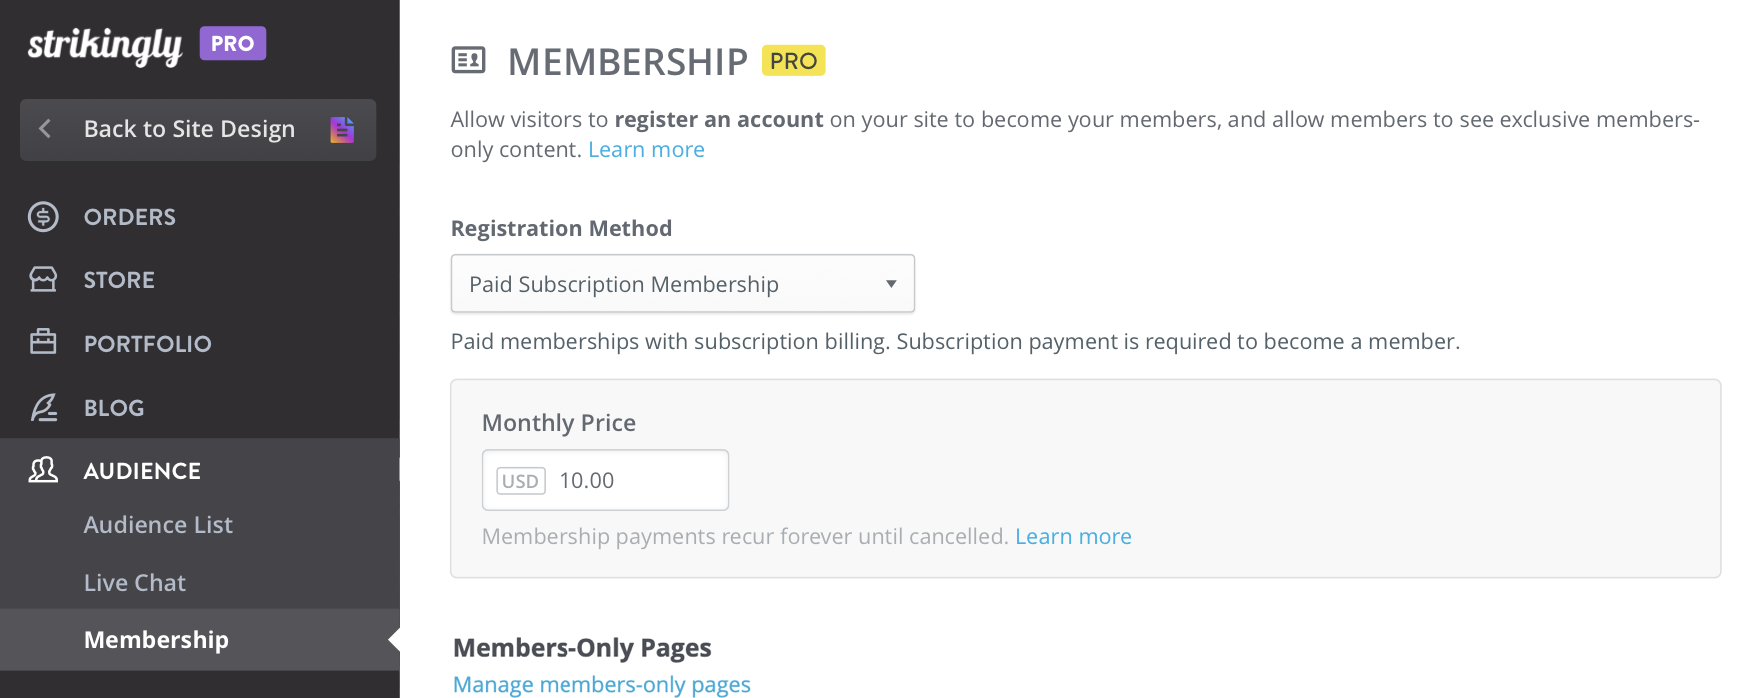1762x698 pixels.
Task: Click the dropdown arrow for Paid Subscription Membership
Action: 890,284
